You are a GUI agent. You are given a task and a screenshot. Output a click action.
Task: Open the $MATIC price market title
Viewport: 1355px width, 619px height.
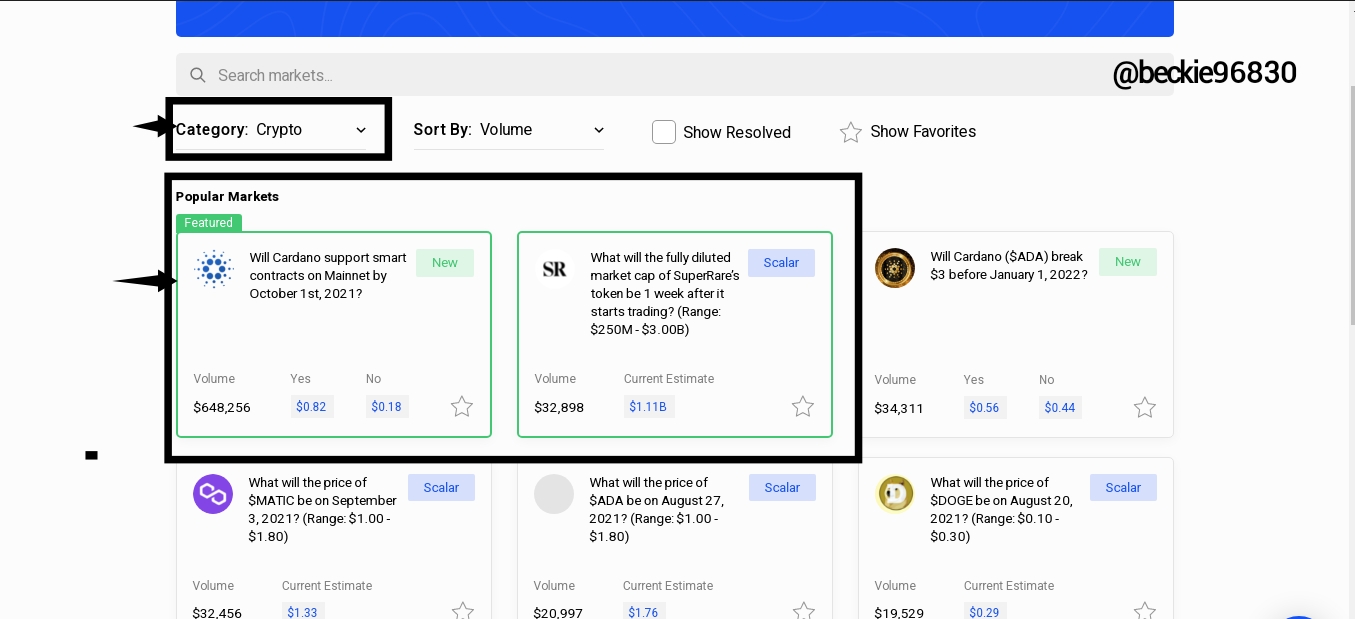click(324, 510)
